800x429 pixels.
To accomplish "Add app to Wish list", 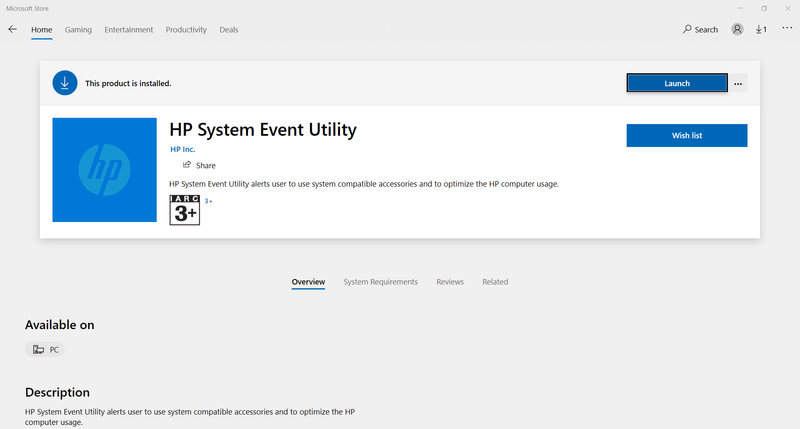I will coord(686,135).
